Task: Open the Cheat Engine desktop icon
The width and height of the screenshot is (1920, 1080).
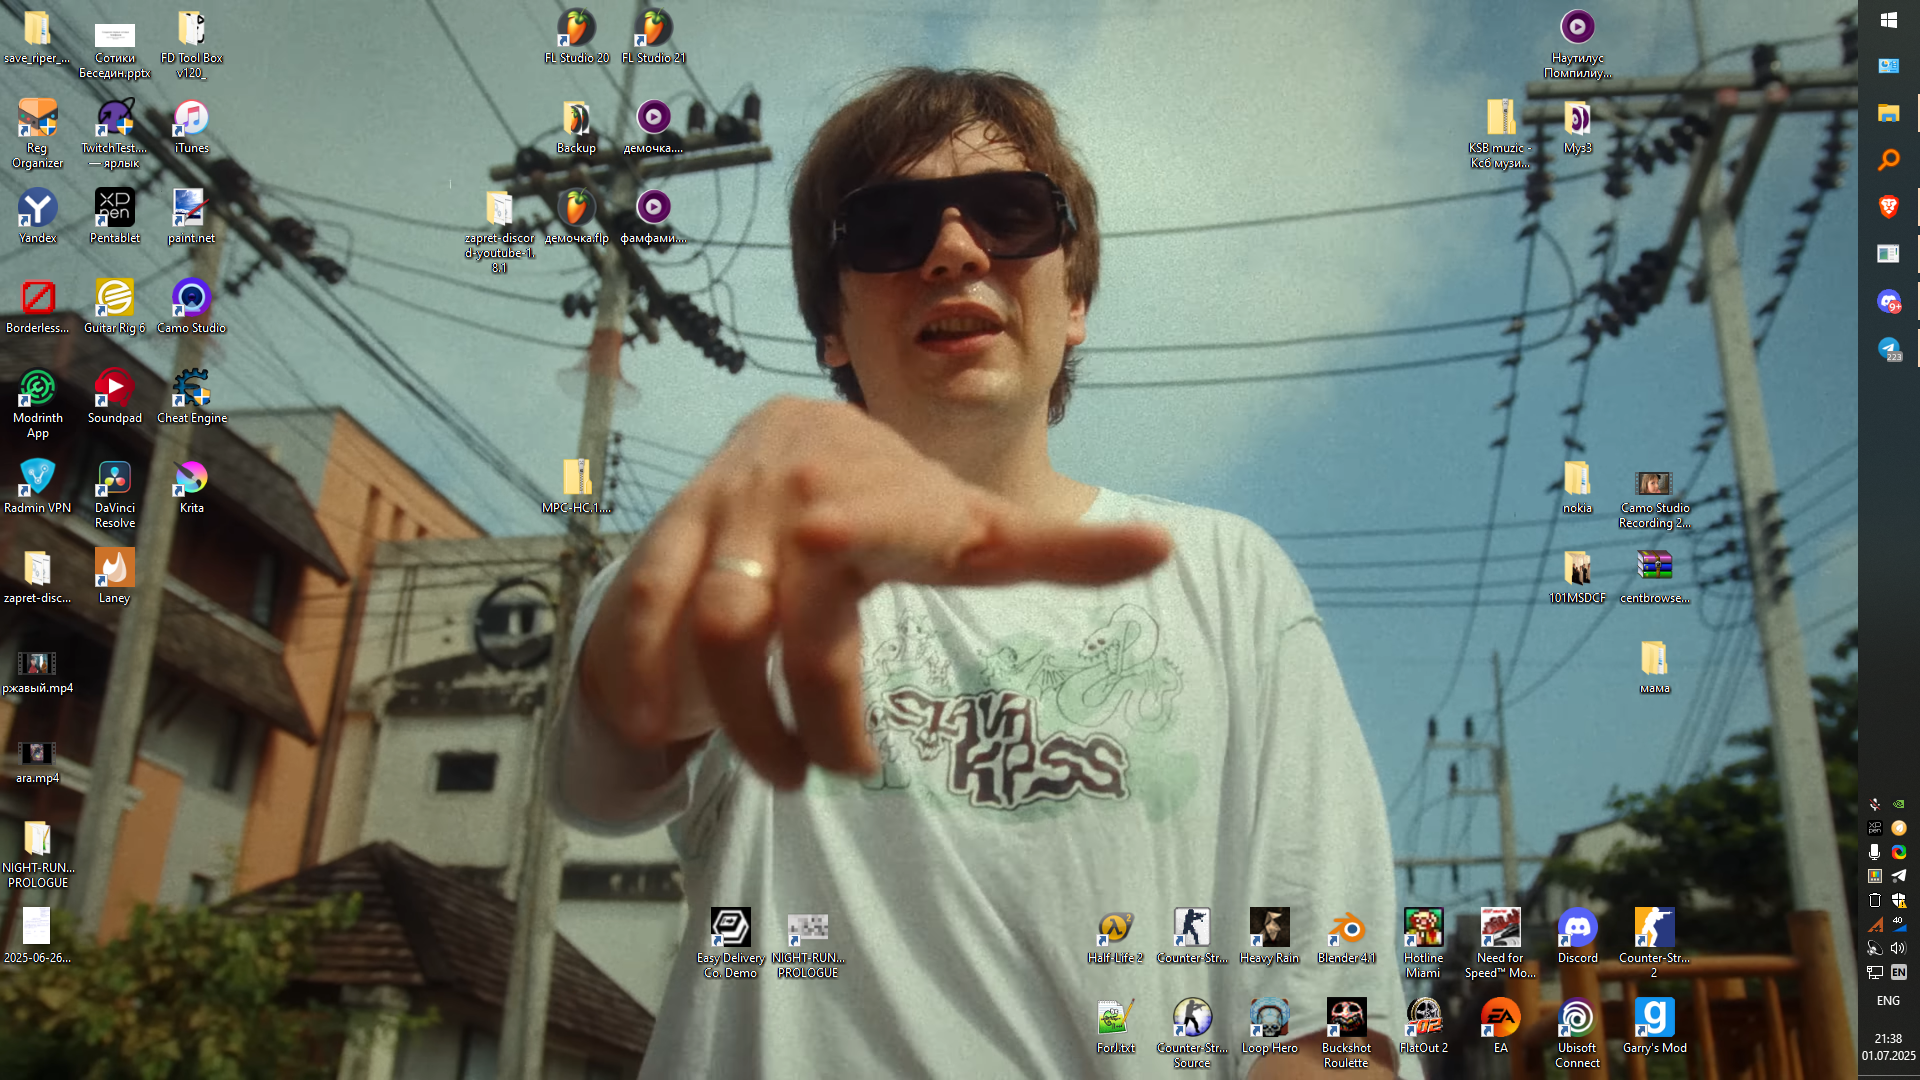Action: click(x=191, y=389)
